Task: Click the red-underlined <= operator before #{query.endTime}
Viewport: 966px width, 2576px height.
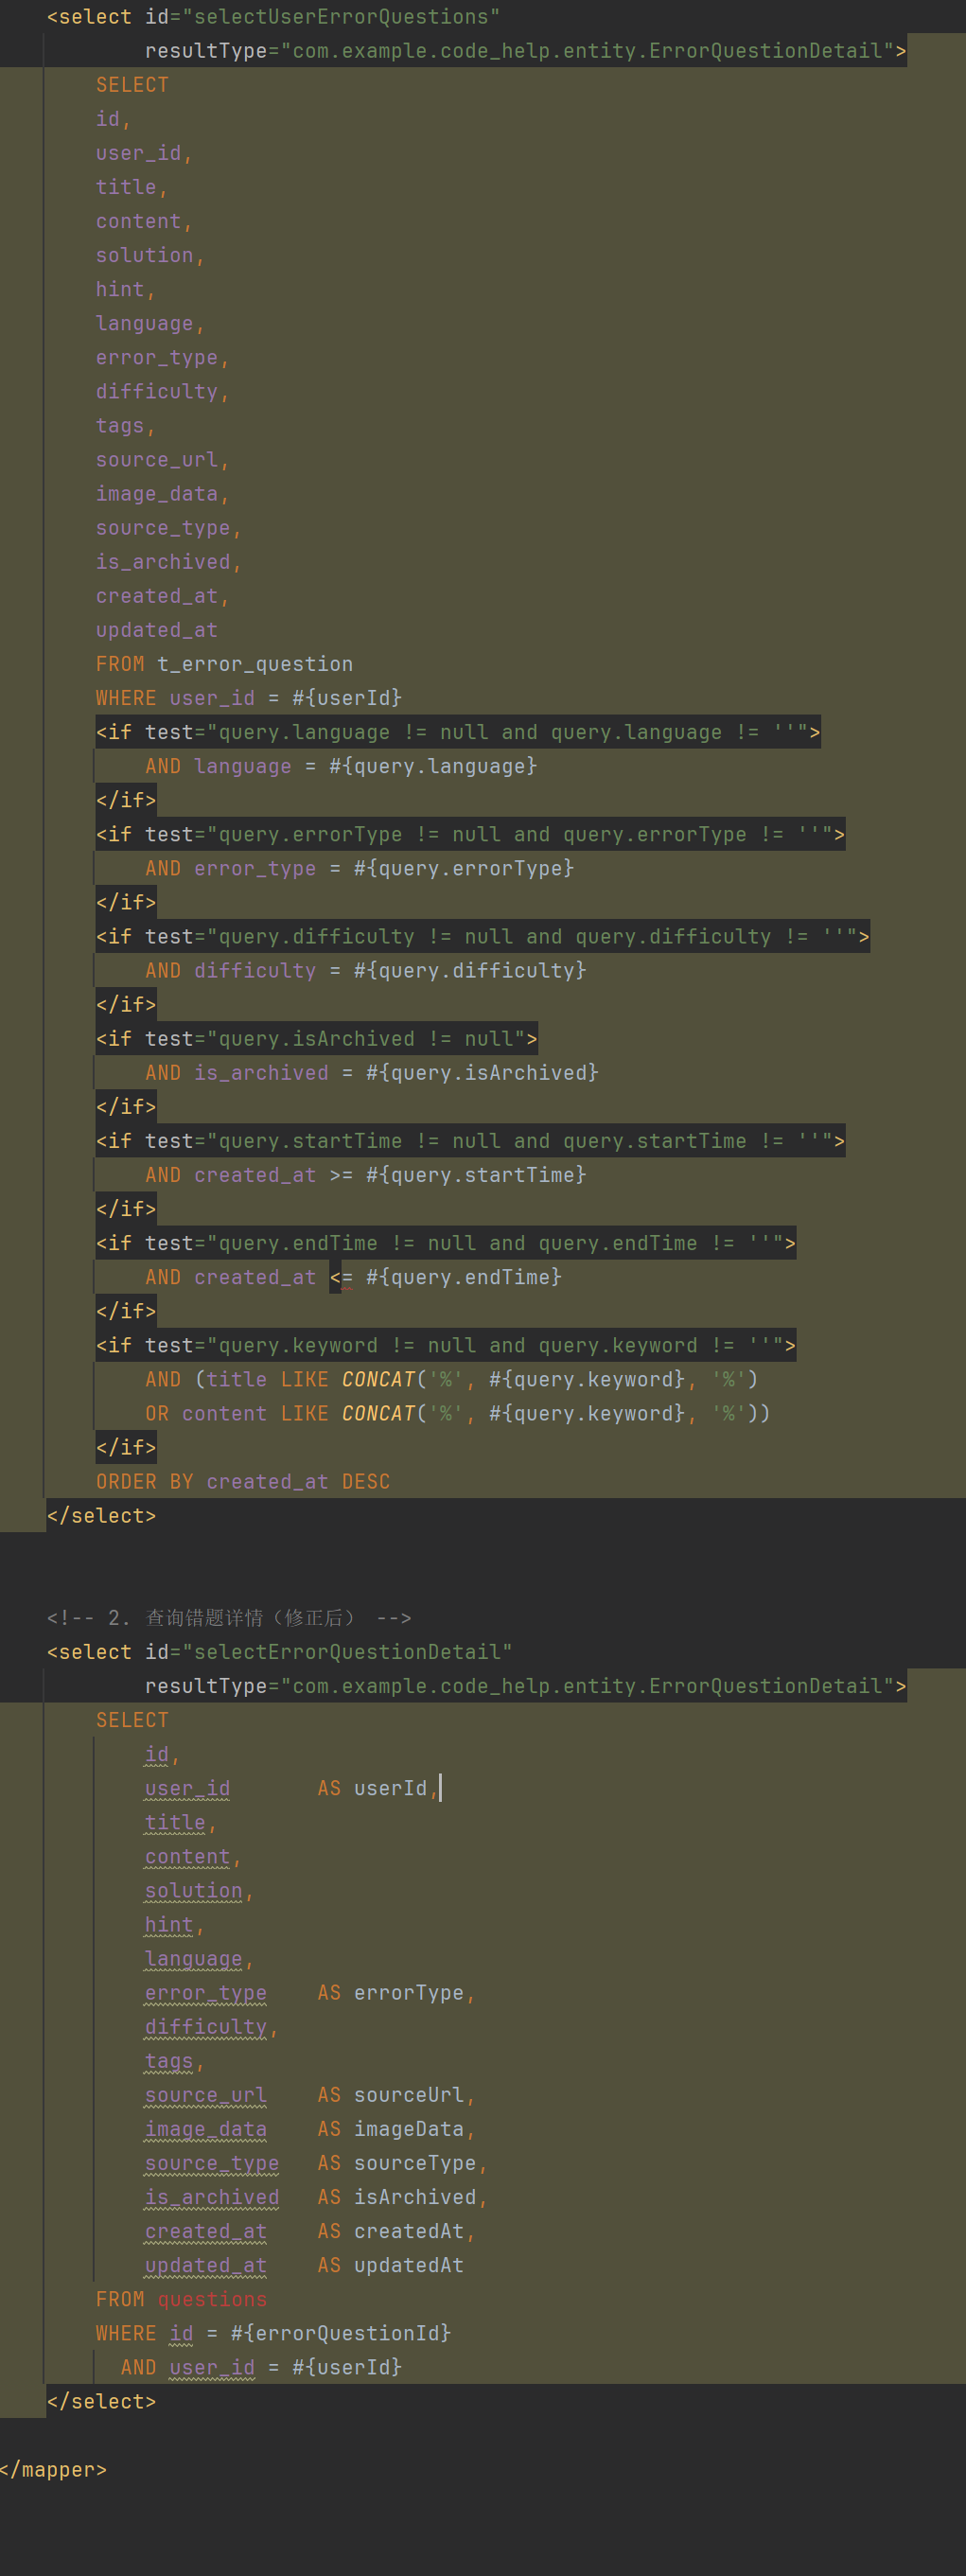Action: pos(341,1277)
